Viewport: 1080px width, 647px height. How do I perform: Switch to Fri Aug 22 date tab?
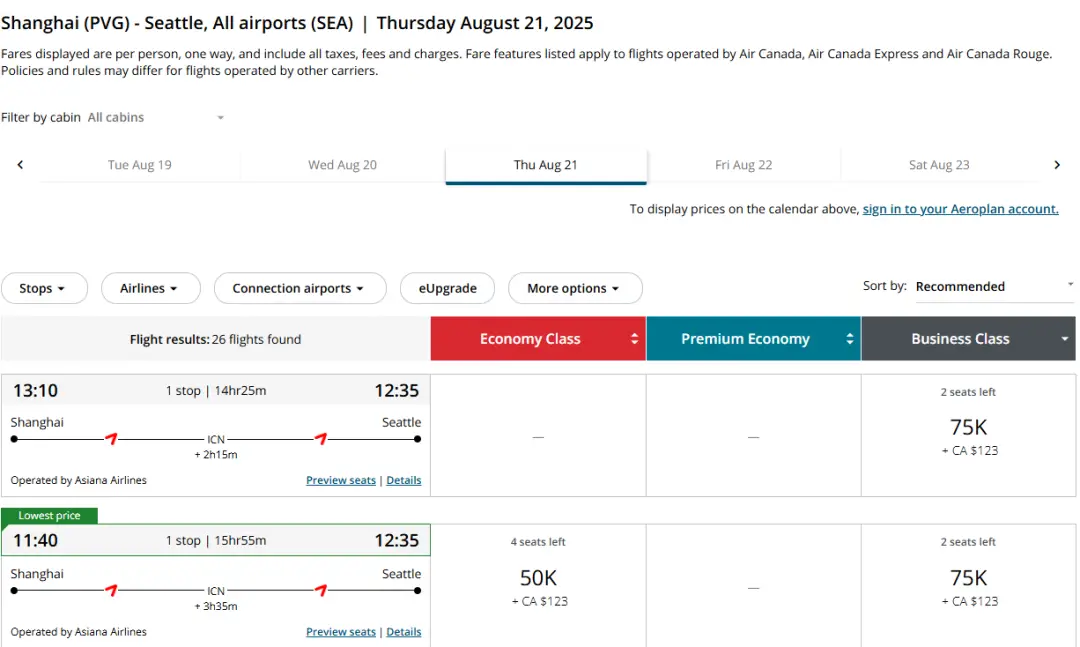[744, 165]
